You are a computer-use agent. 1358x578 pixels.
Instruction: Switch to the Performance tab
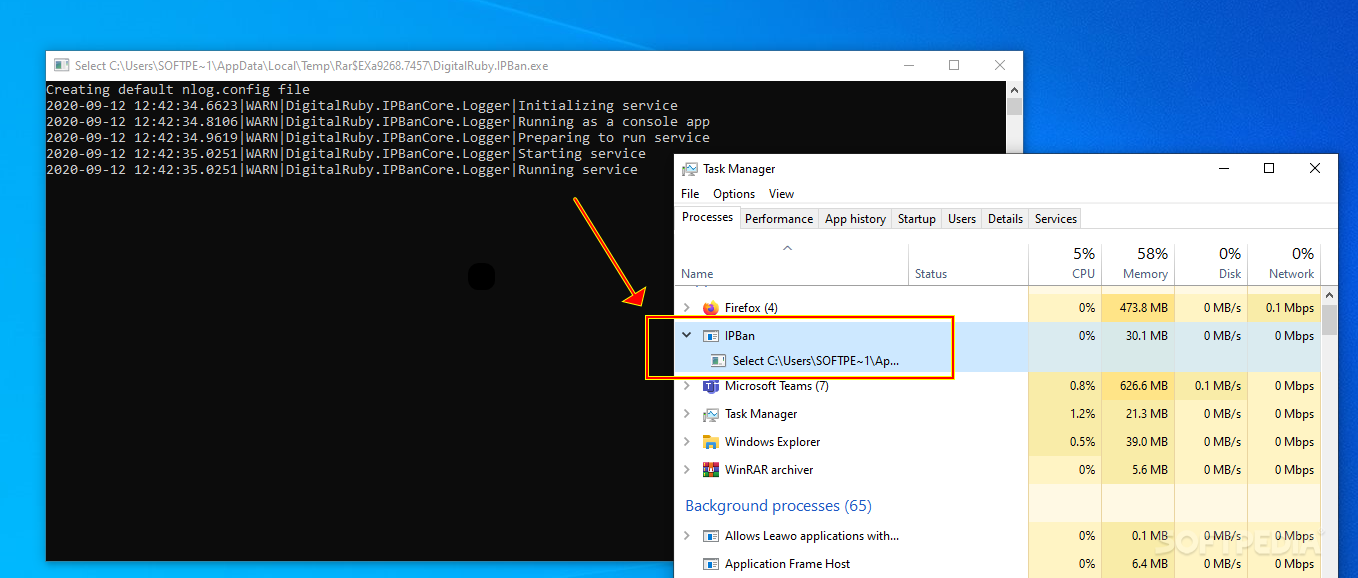point(779,219)
